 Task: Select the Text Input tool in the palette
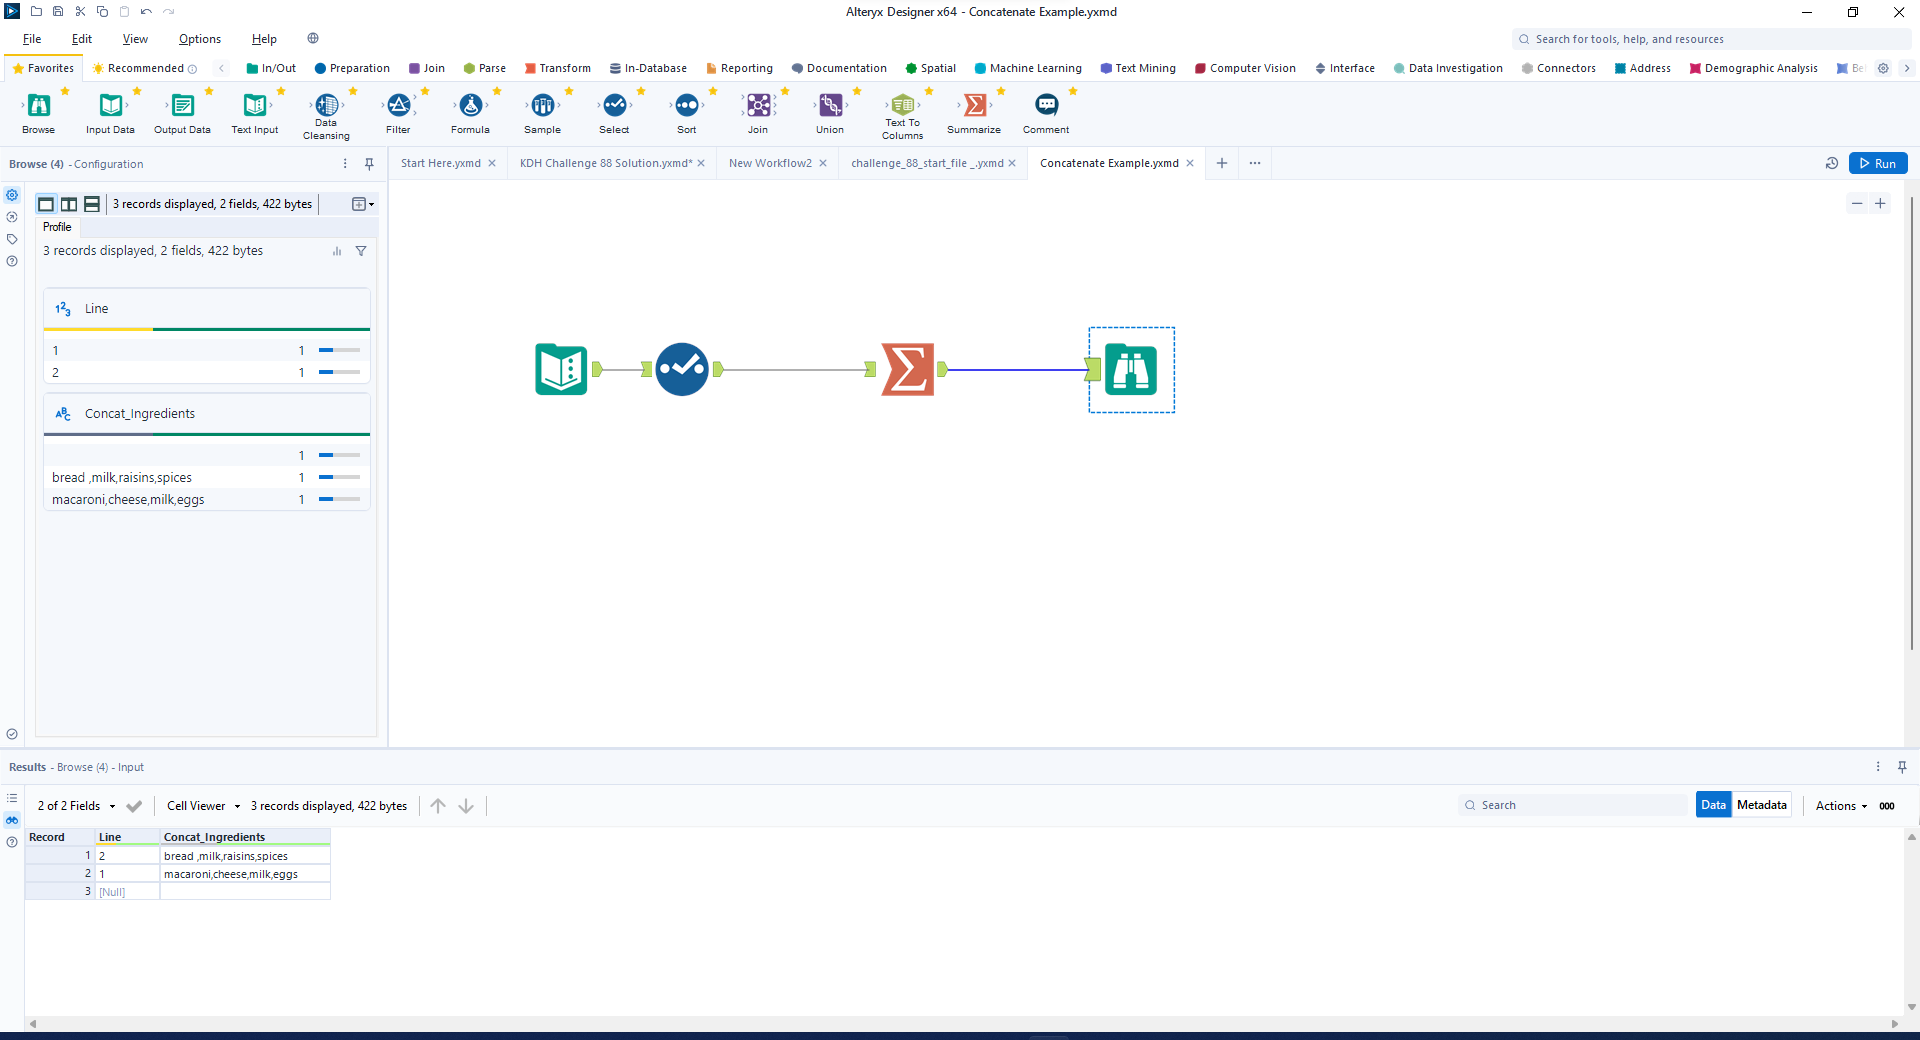(x=255, y=111)
